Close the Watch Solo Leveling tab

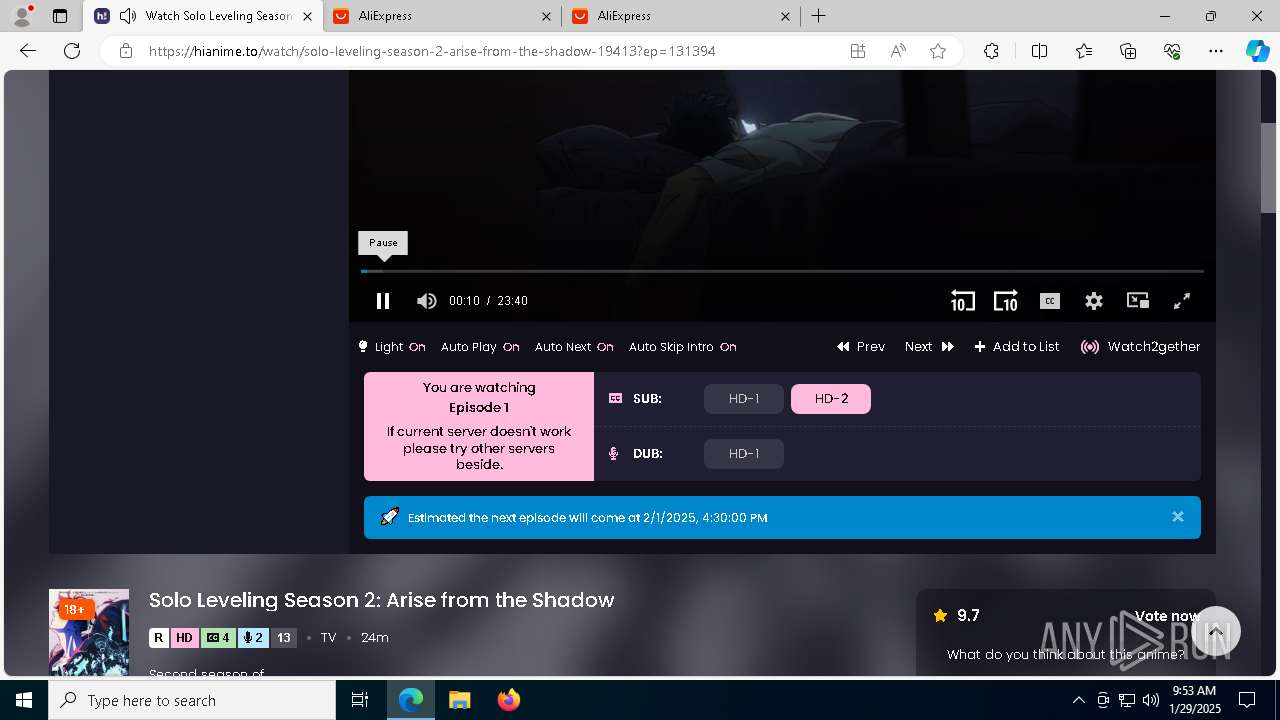(x=307, y=16)
